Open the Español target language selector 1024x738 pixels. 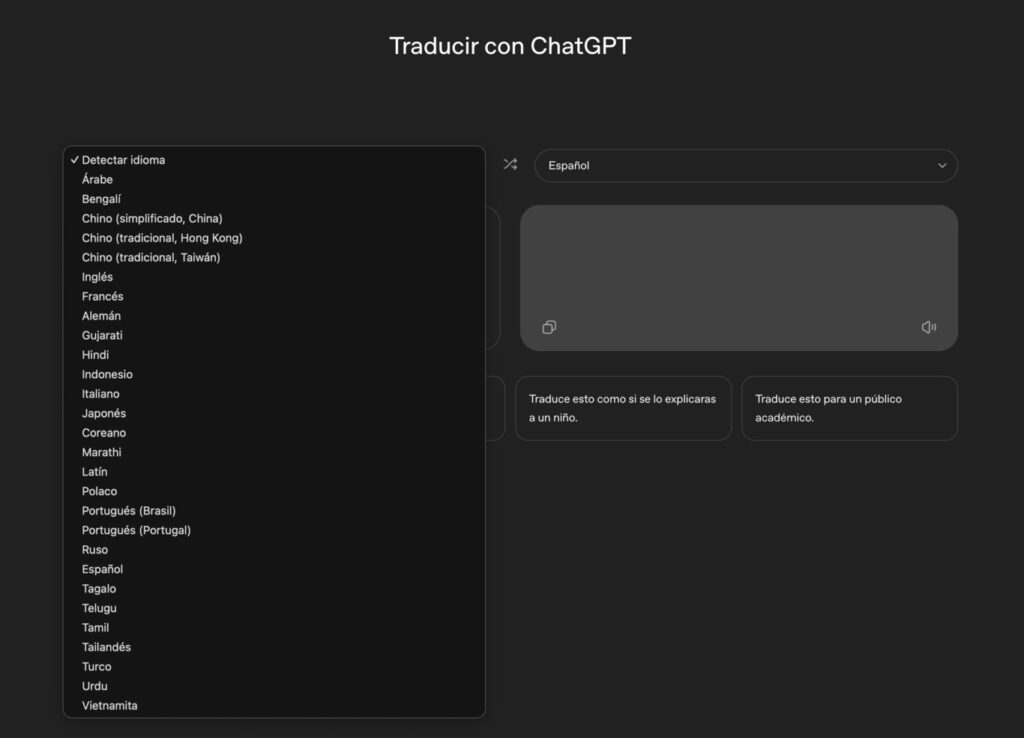click(x=745, y=166)
